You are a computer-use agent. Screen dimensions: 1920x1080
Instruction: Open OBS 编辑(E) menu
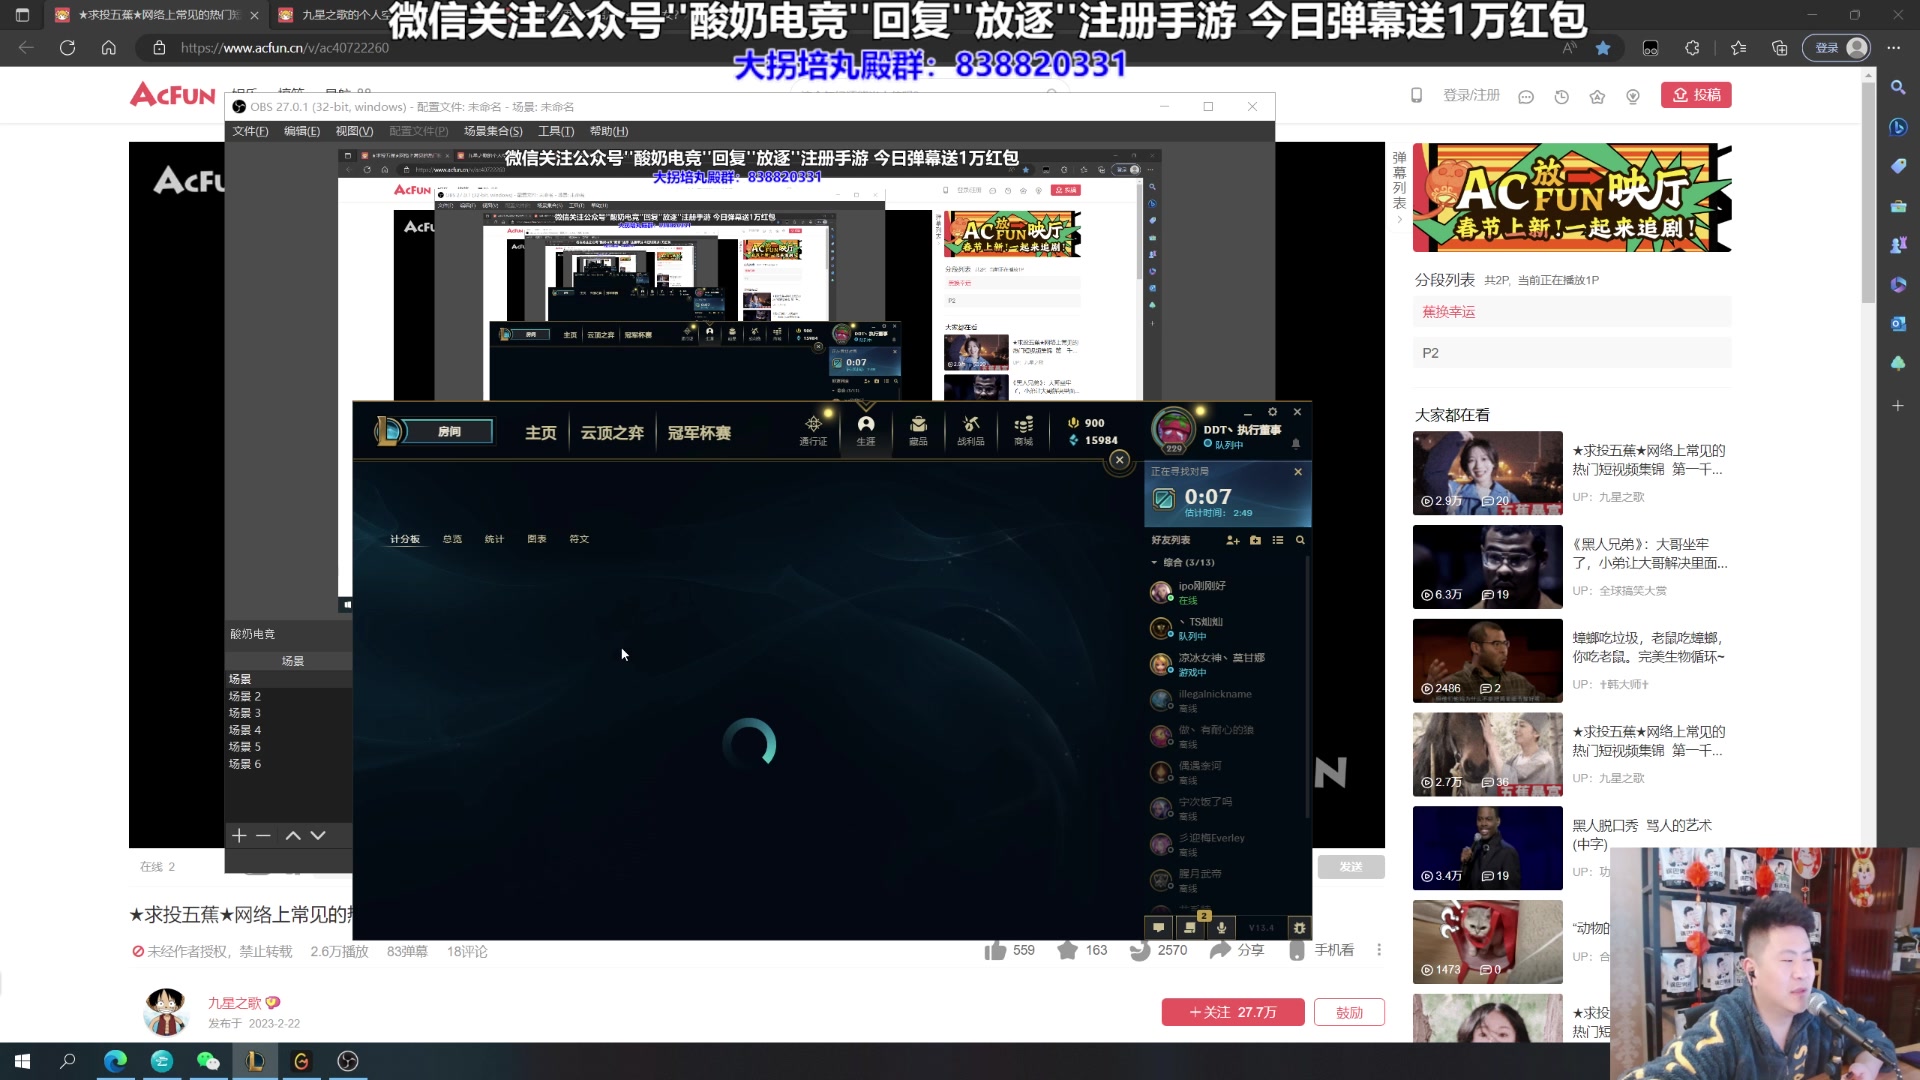[x=302, y=131]
